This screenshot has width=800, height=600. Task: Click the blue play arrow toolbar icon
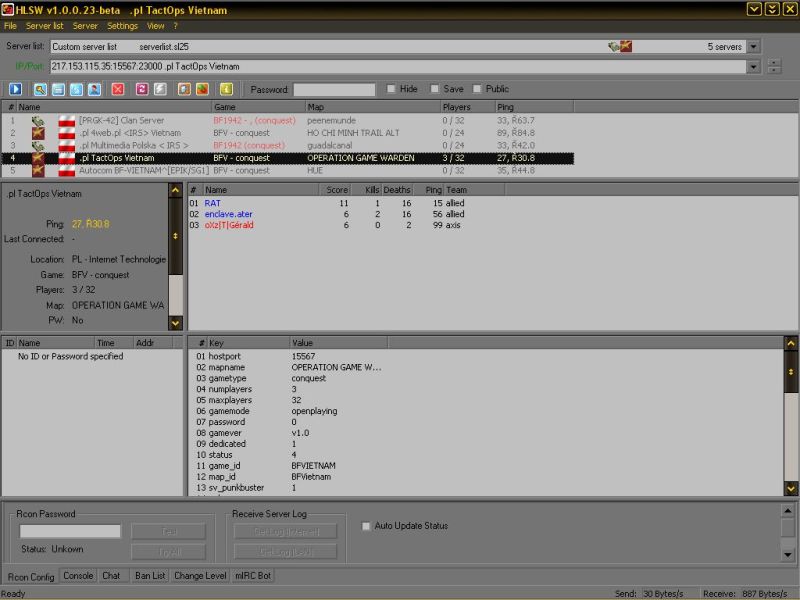click(x=15, y=89)
